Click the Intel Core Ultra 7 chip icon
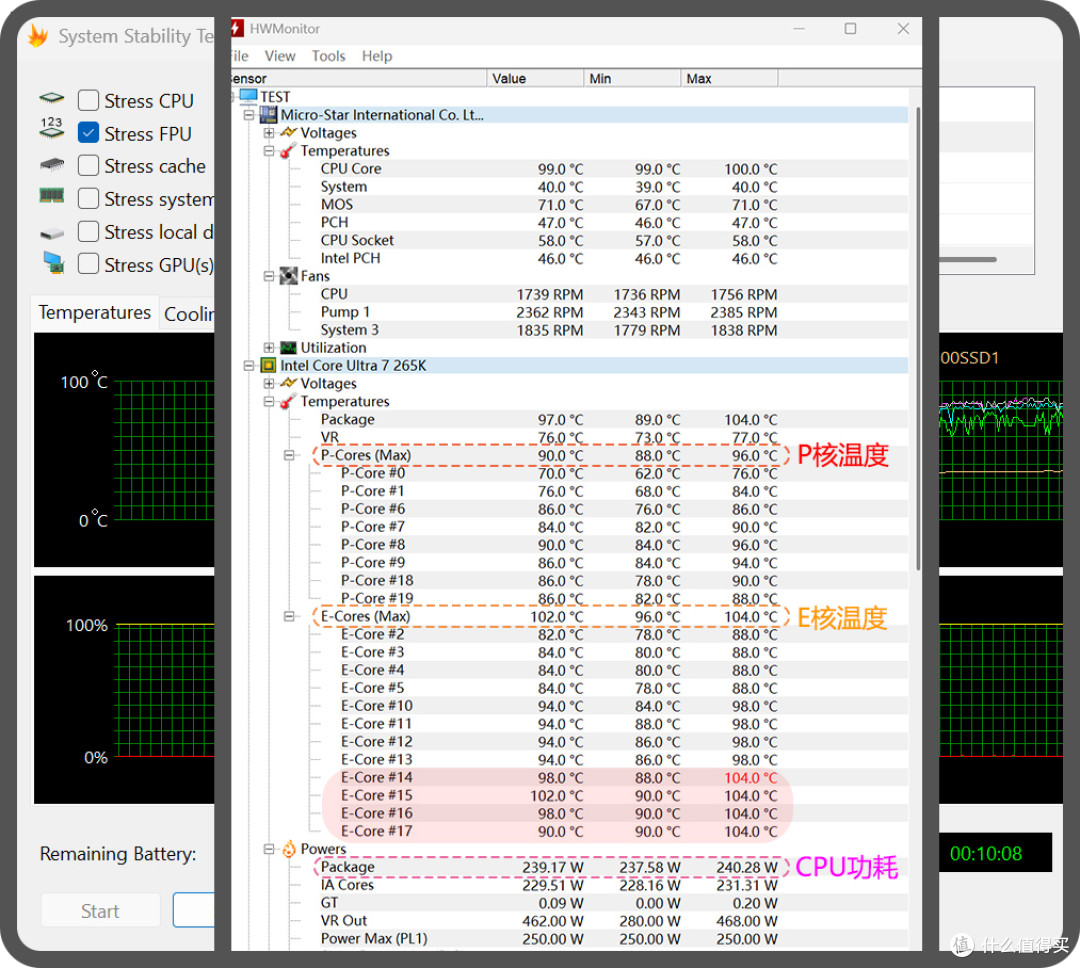1080x968 pixels. (x=269, y=365)
